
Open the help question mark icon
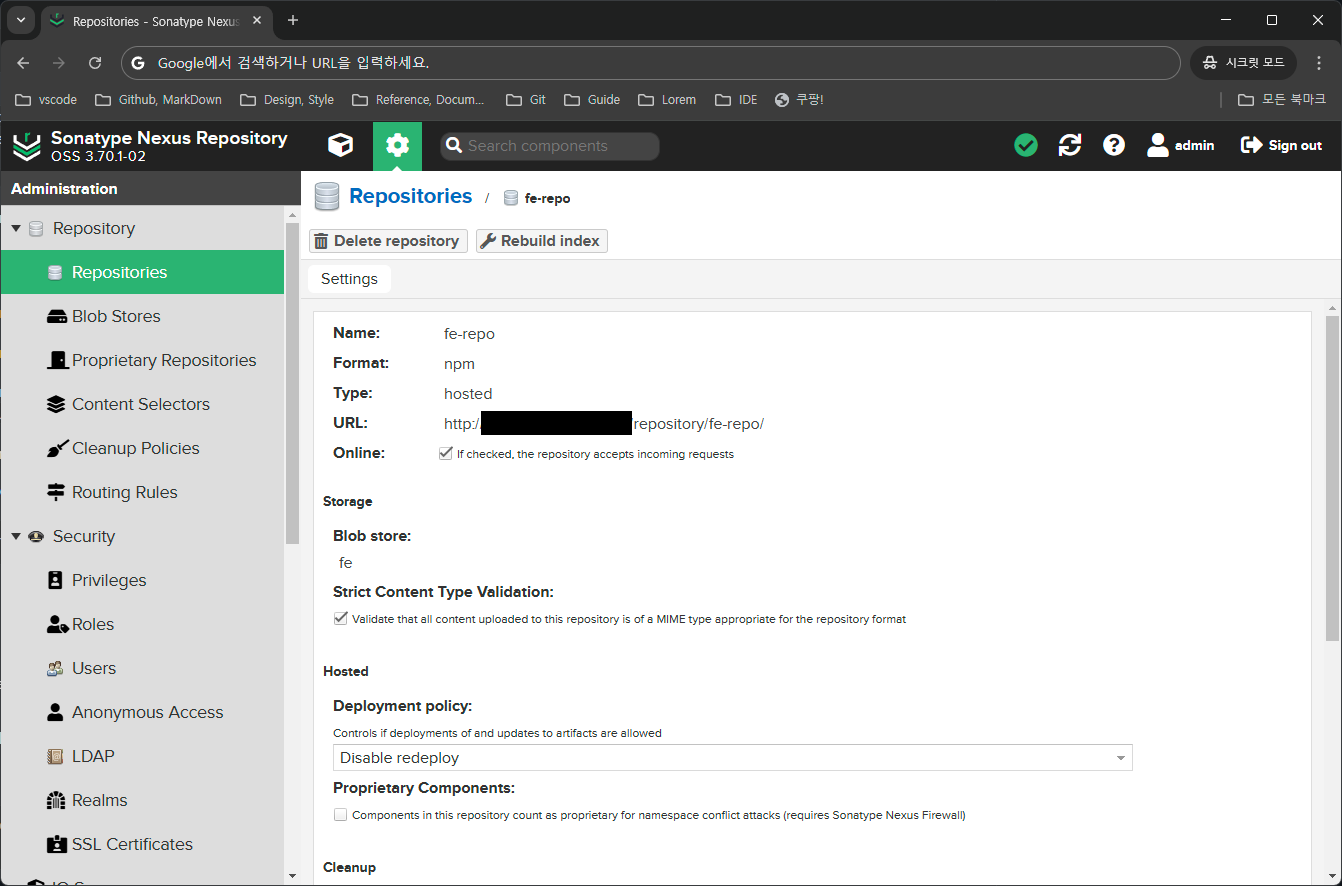1114,146
